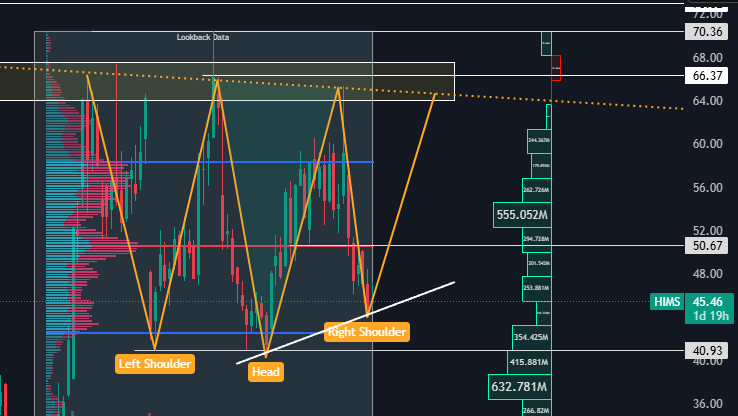Select the 294.728M volume bar

[x=537, y=239]
